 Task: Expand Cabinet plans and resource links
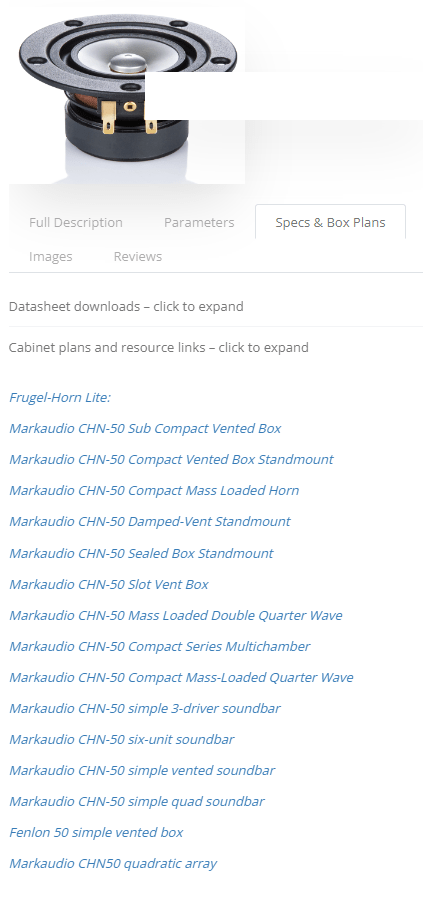tap(159, 347)
